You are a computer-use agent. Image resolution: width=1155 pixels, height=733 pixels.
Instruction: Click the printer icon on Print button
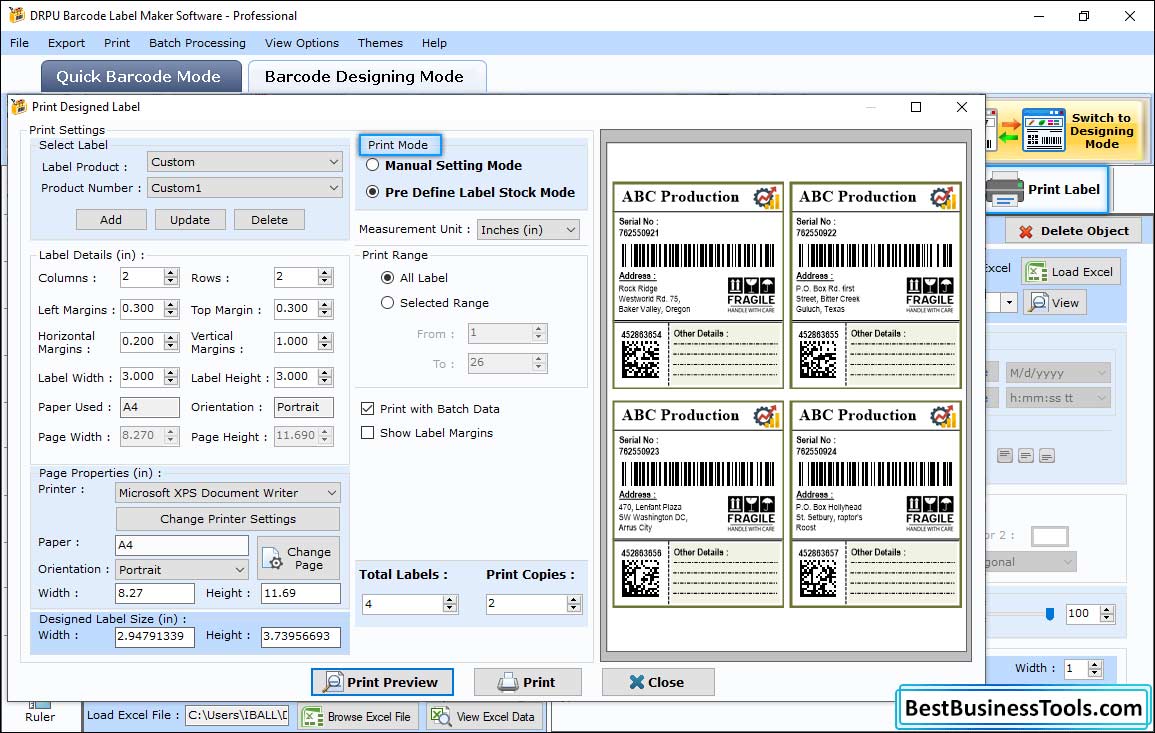(x=508, y=682)
